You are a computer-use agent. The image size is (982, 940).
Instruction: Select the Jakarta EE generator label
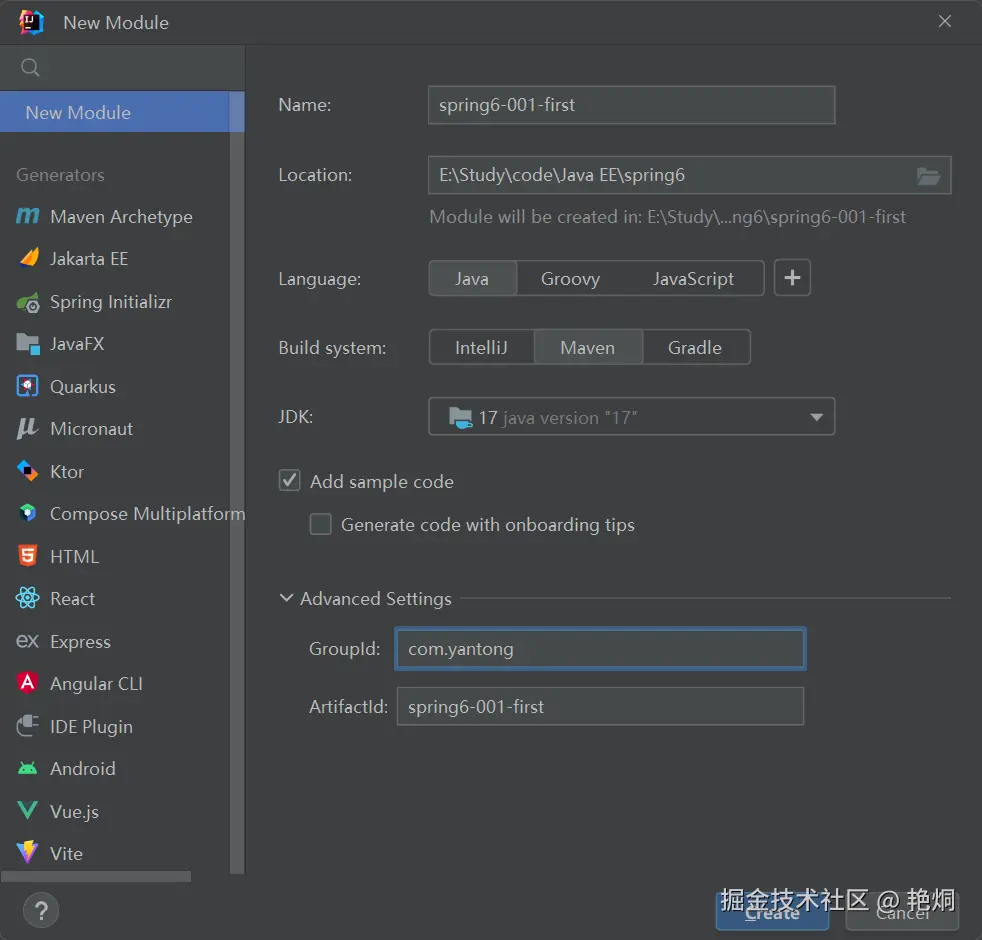[x=89, y=259]
